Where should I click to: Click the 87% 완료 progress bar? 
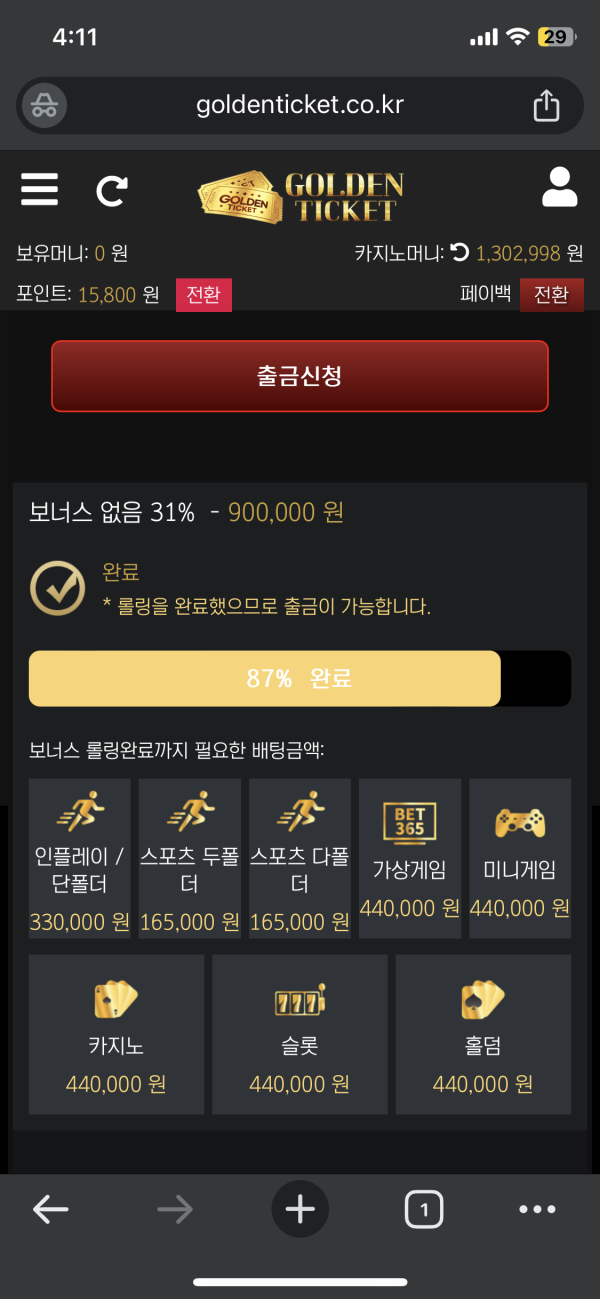click(x=300, y=679)
